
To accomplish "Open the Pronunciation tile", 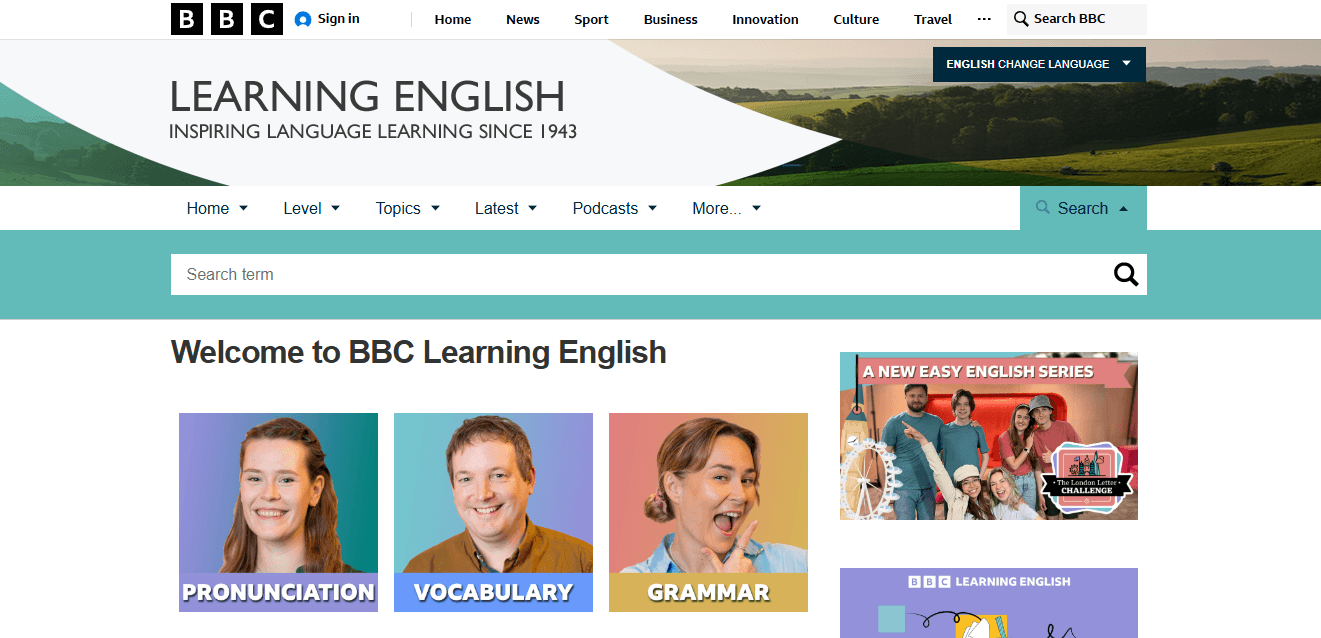I will [x=278, y=512].
